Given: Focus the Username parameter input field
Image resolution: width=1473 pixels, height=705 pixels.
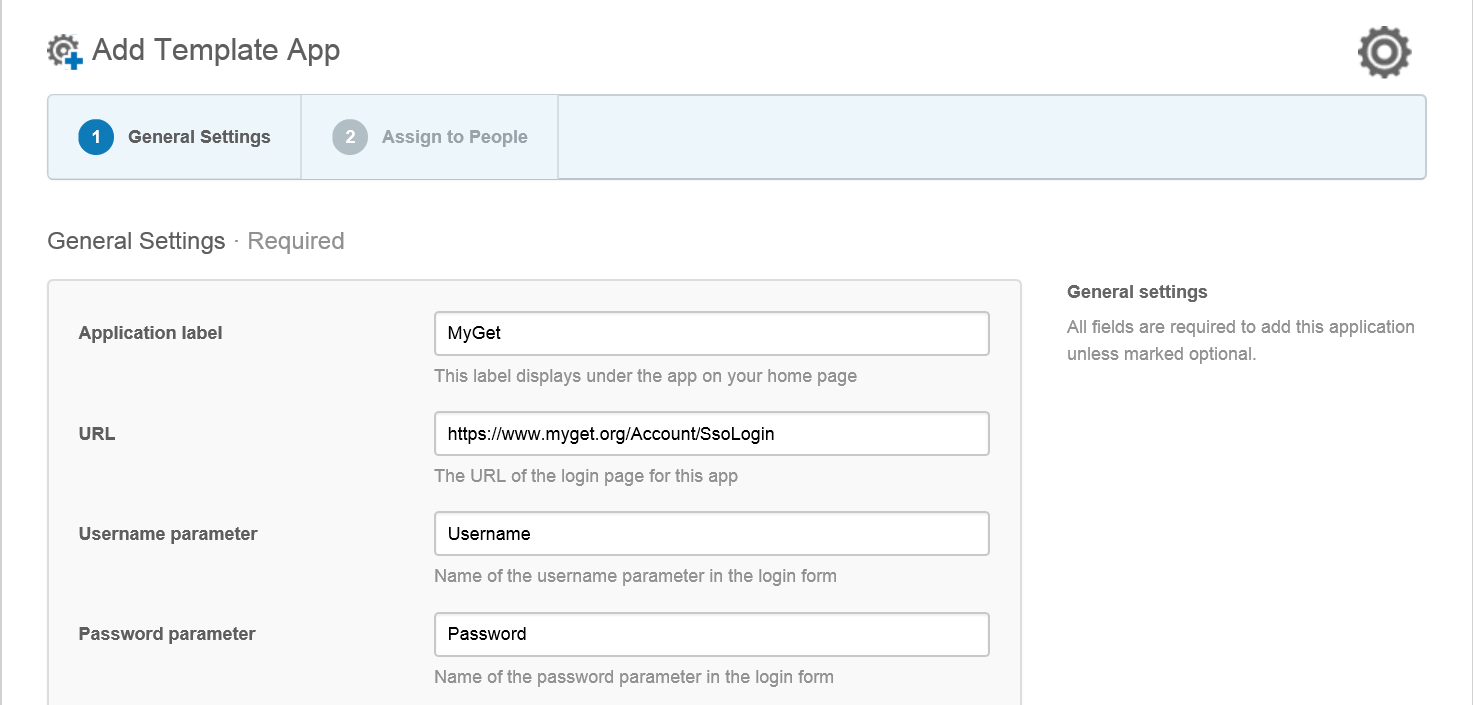Looking at the screenshot, I should [712, 533].
